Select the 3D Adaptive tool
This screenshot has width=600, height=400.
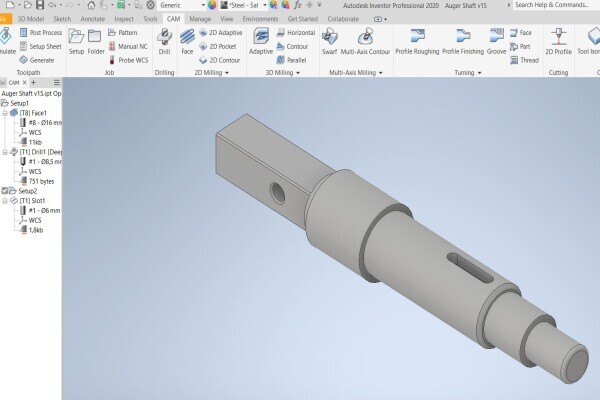click(261, 42)
